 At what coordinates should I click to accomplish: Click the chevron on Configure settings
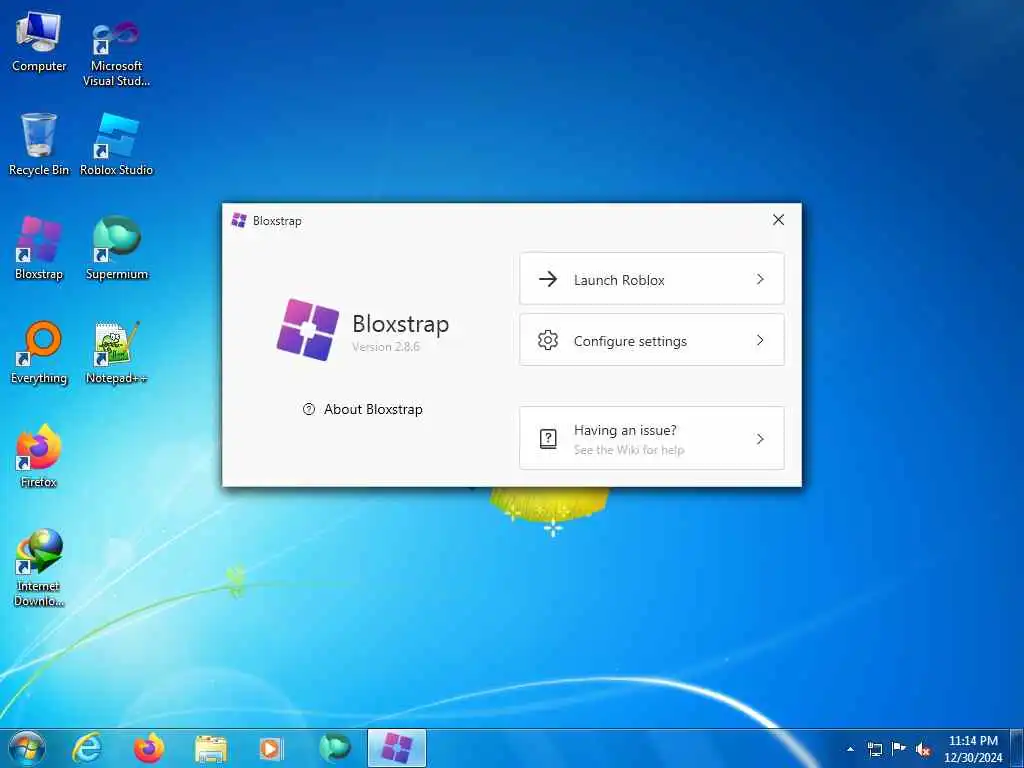click(760, 340)
